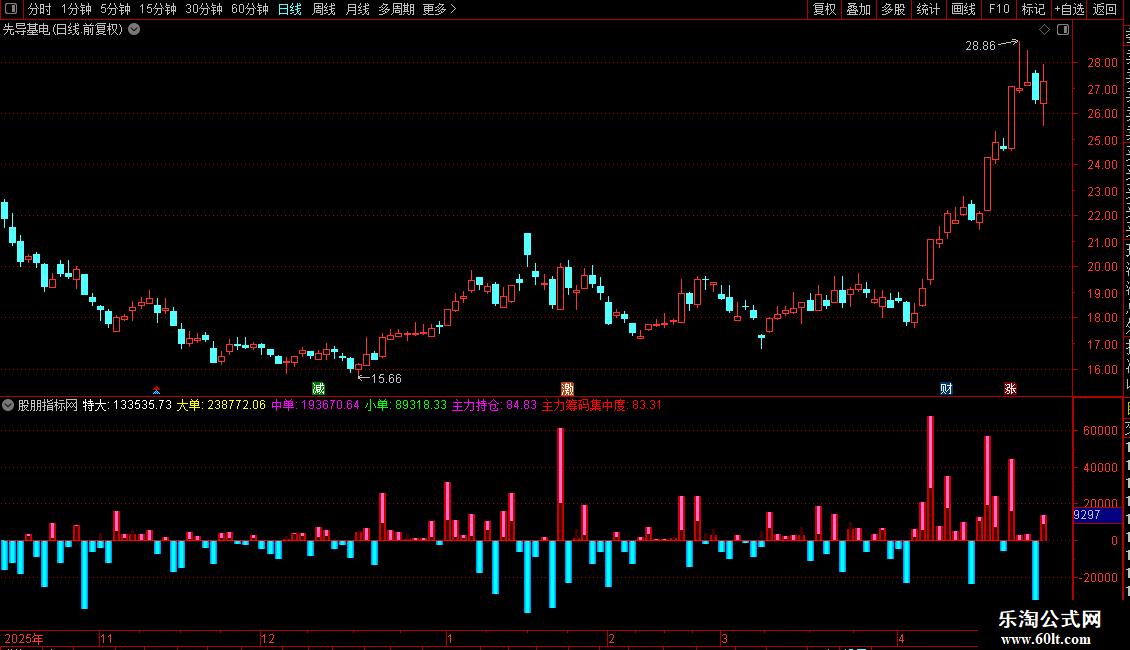The height and width of the screenshot is (650, 1130).
Task: Switch to 1分钟 chart period
Action: coord(76,9)
